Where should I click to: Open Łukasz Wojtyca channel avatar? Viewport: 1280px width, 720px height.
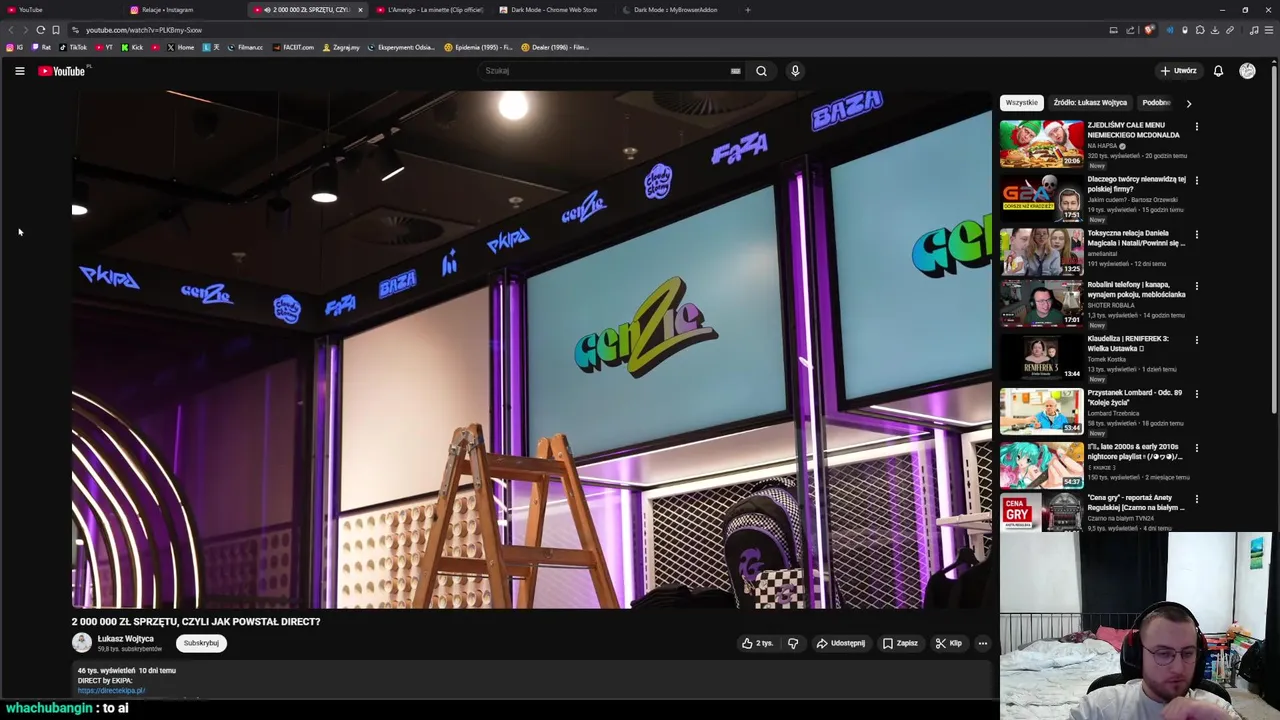click(x=82, y=643)
